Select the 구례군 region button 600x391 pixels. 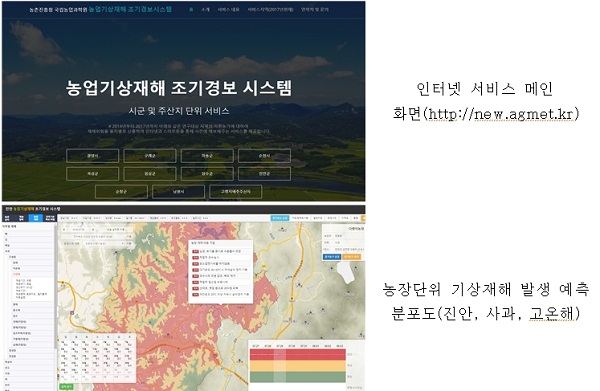(150, 156)
